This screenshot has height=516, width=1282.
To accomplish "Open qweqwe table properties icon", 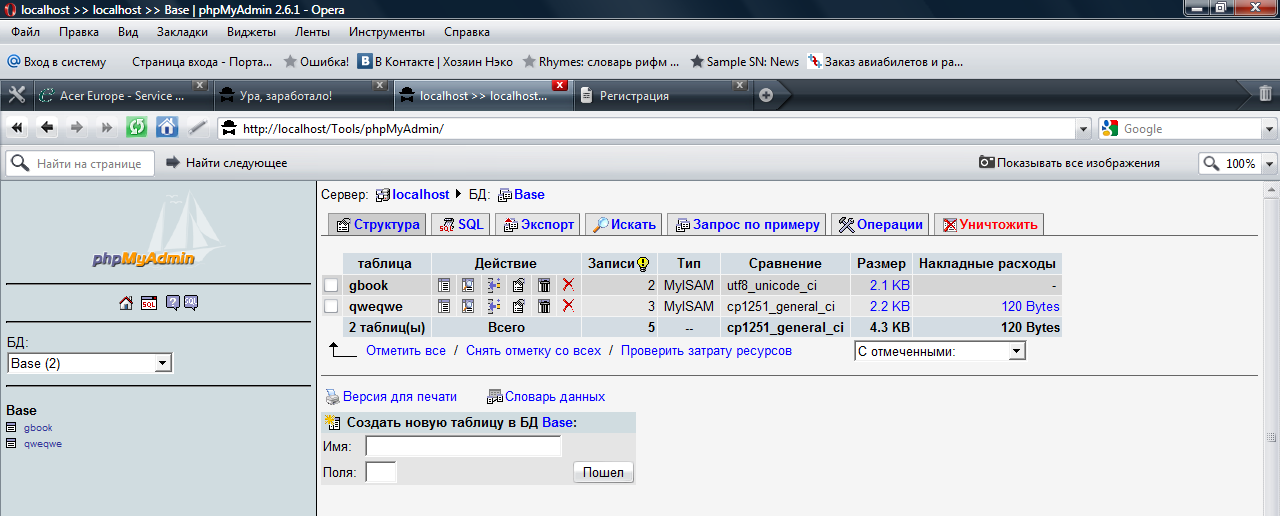I will click(x=518, y=306).
